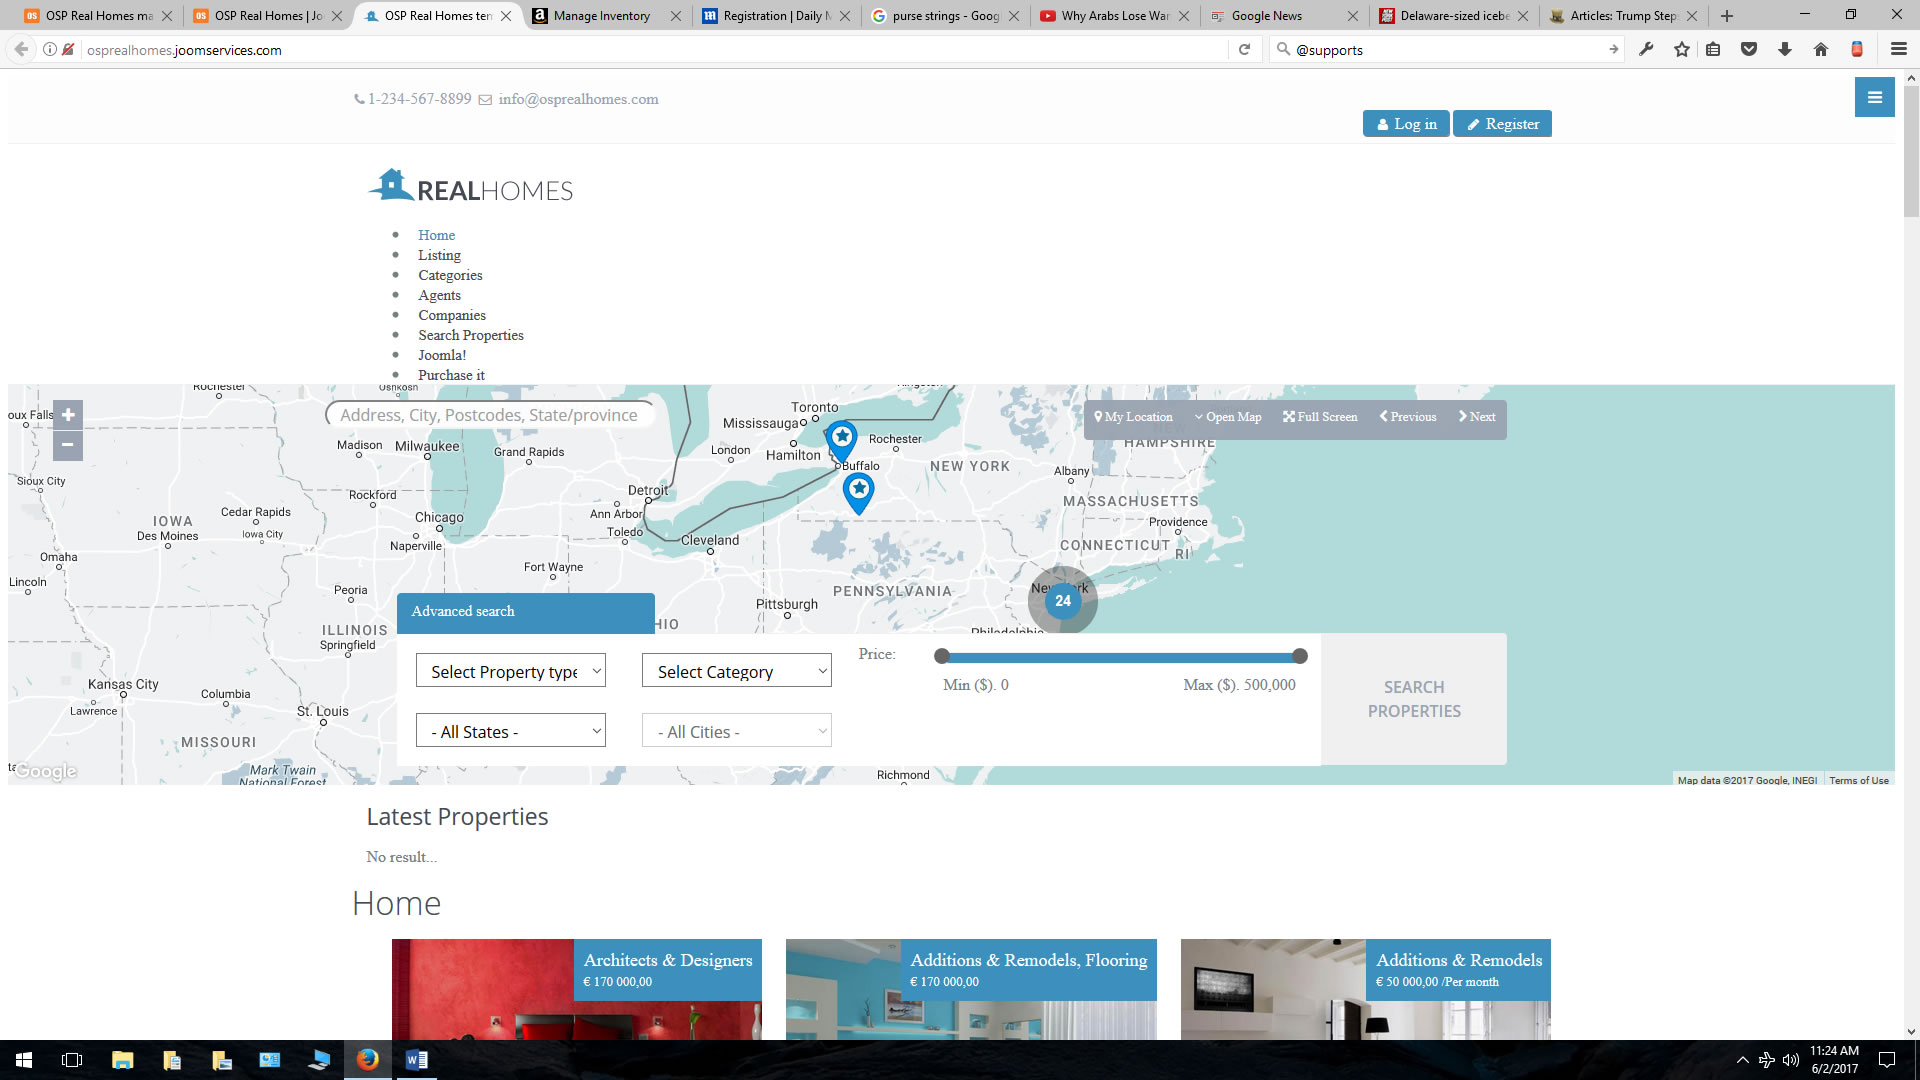
Task: Click the blue price range track
Action: pos(1120,657)
